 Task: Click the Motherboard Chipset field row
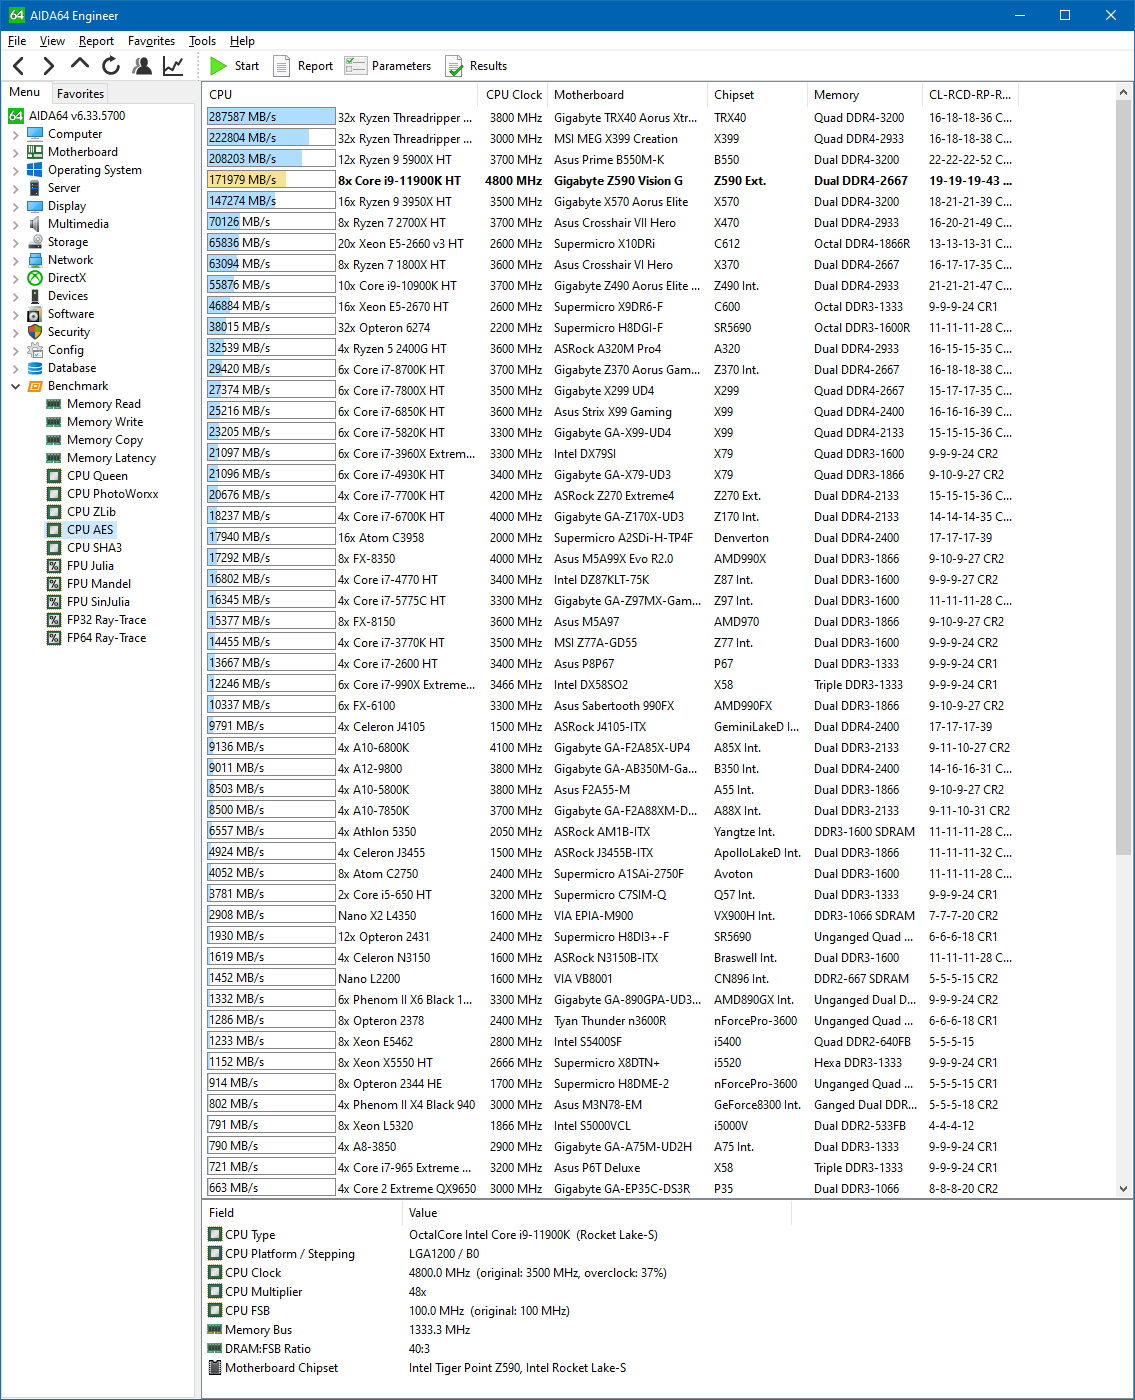pyautogui.click(x=500, y=1368)
